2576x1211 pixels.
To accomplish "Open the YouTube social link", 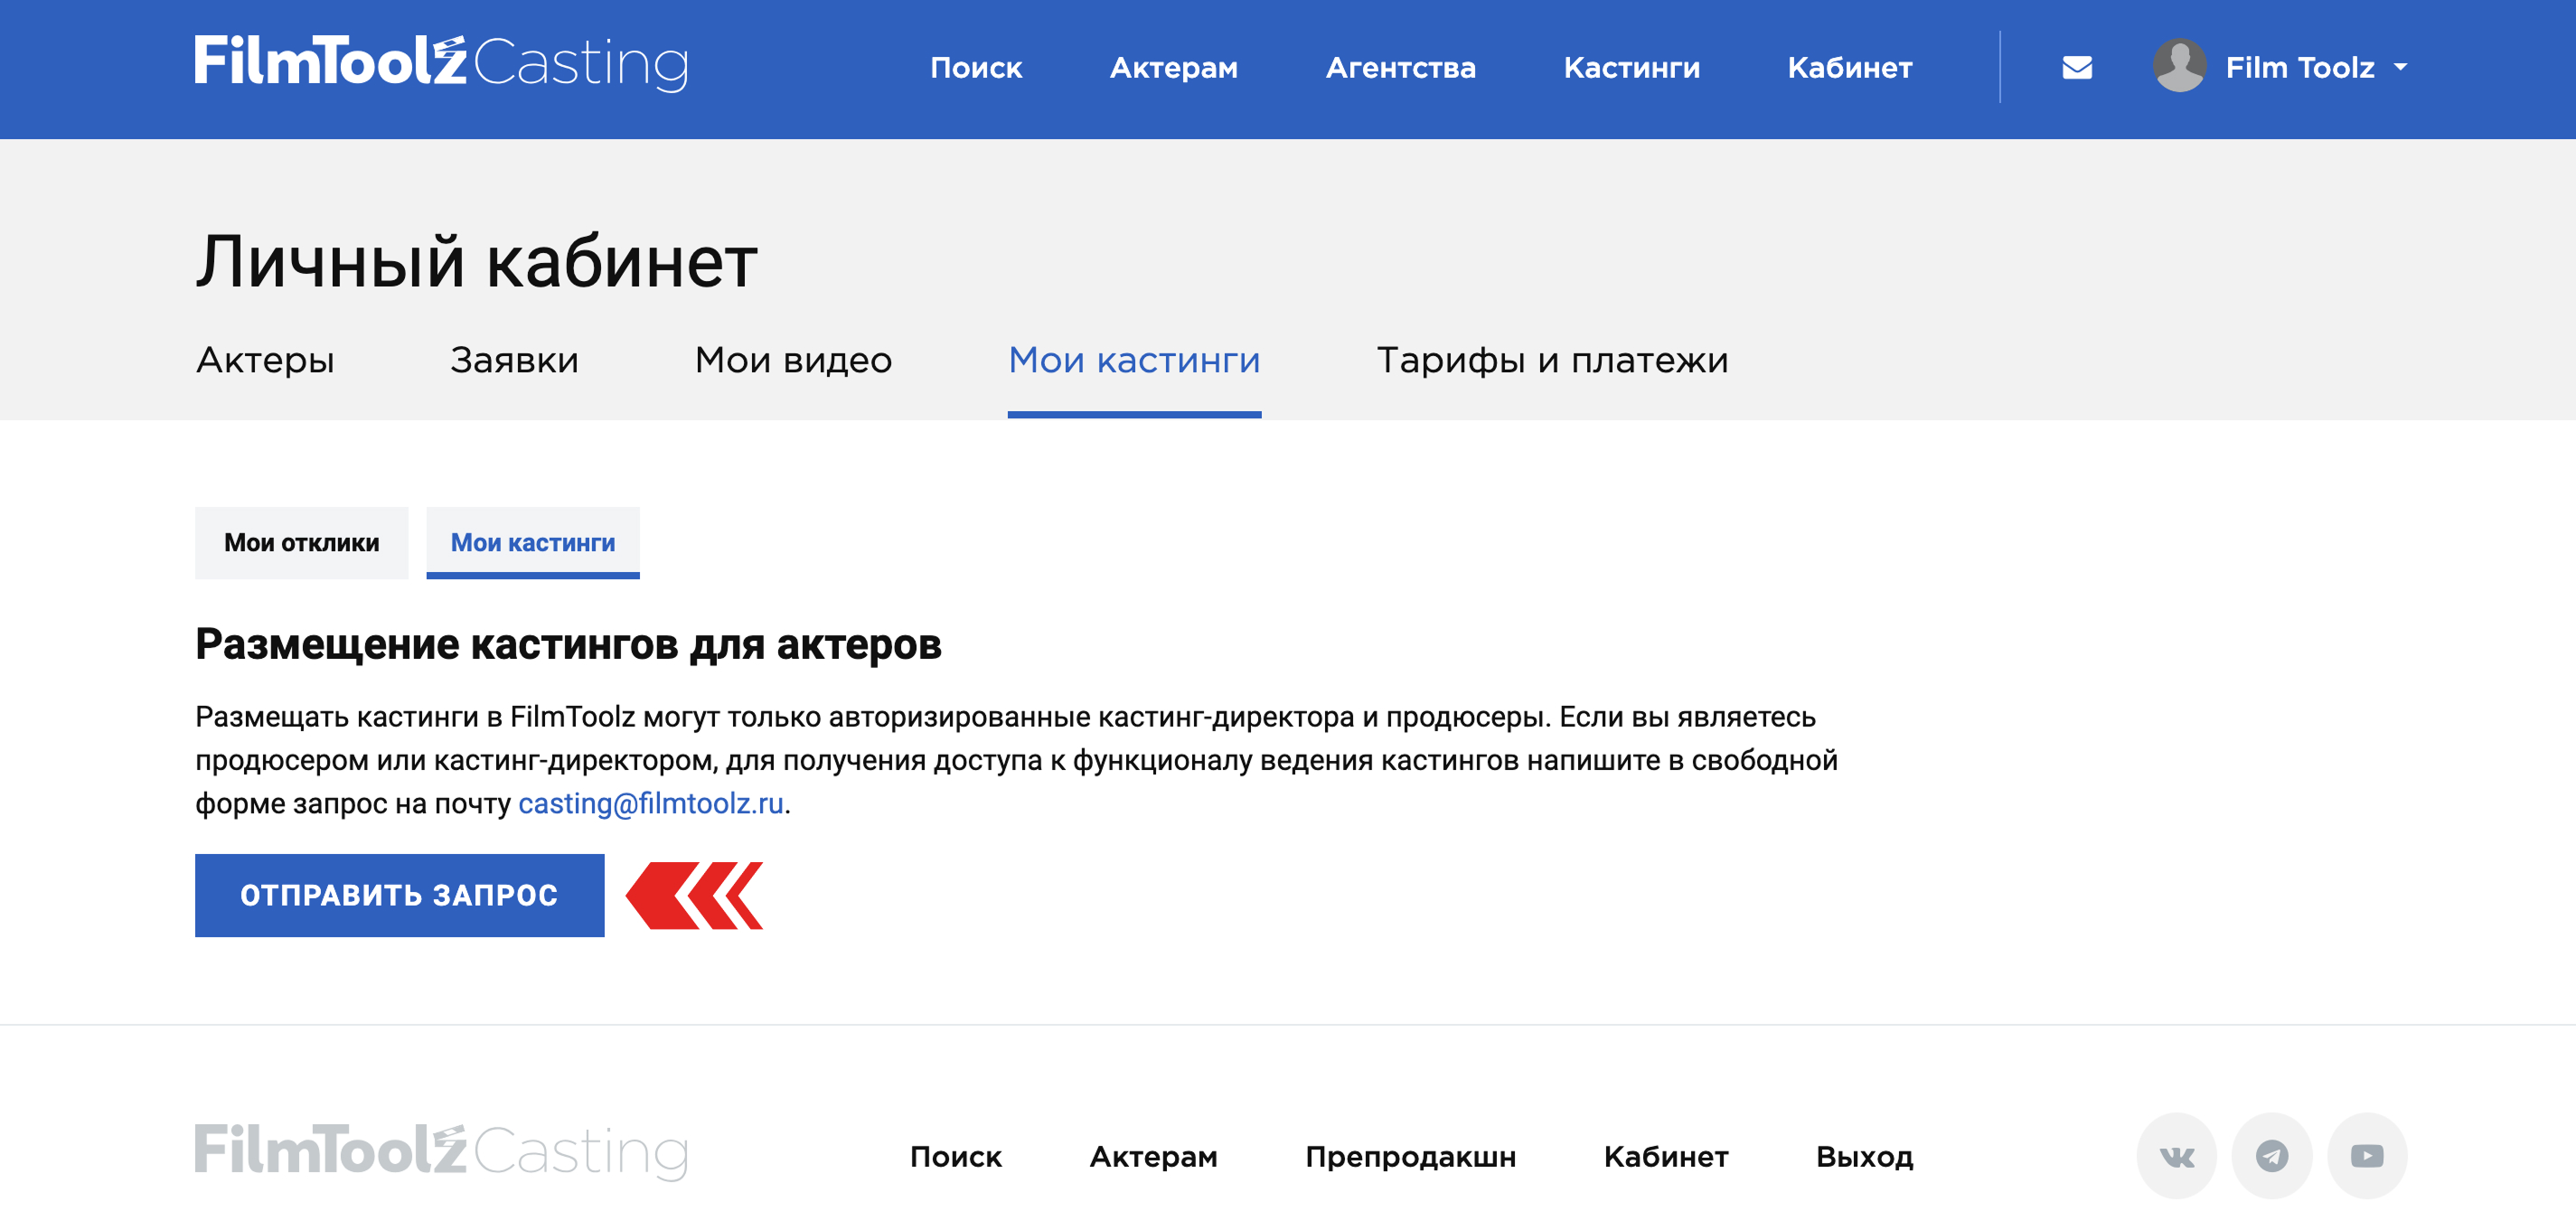I will tap(2367, 1156).
